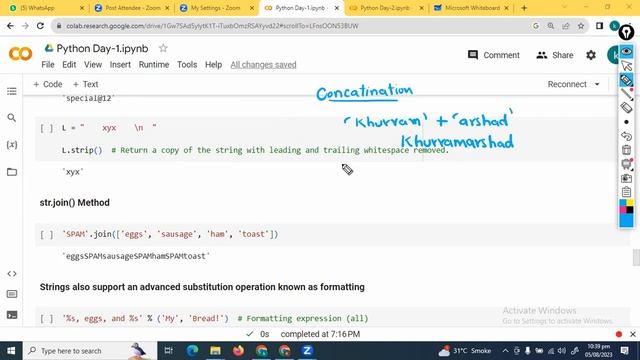This screenshot has height=360, width=640.
Task: Click the Reconnect button
Action: (x=567, y=84)
